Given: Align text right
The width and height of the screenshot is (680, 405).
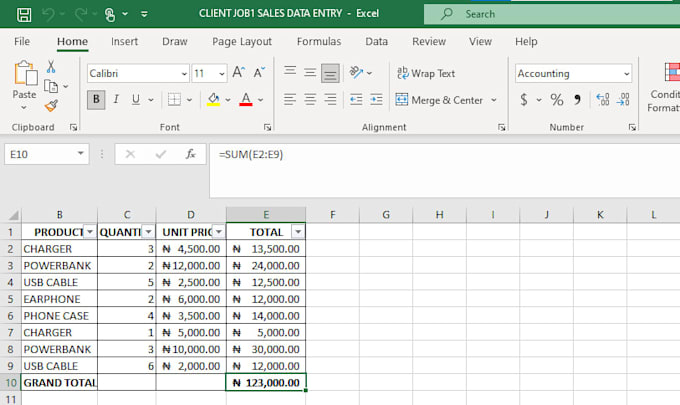Looking at the screenshot, I should 330,100.
